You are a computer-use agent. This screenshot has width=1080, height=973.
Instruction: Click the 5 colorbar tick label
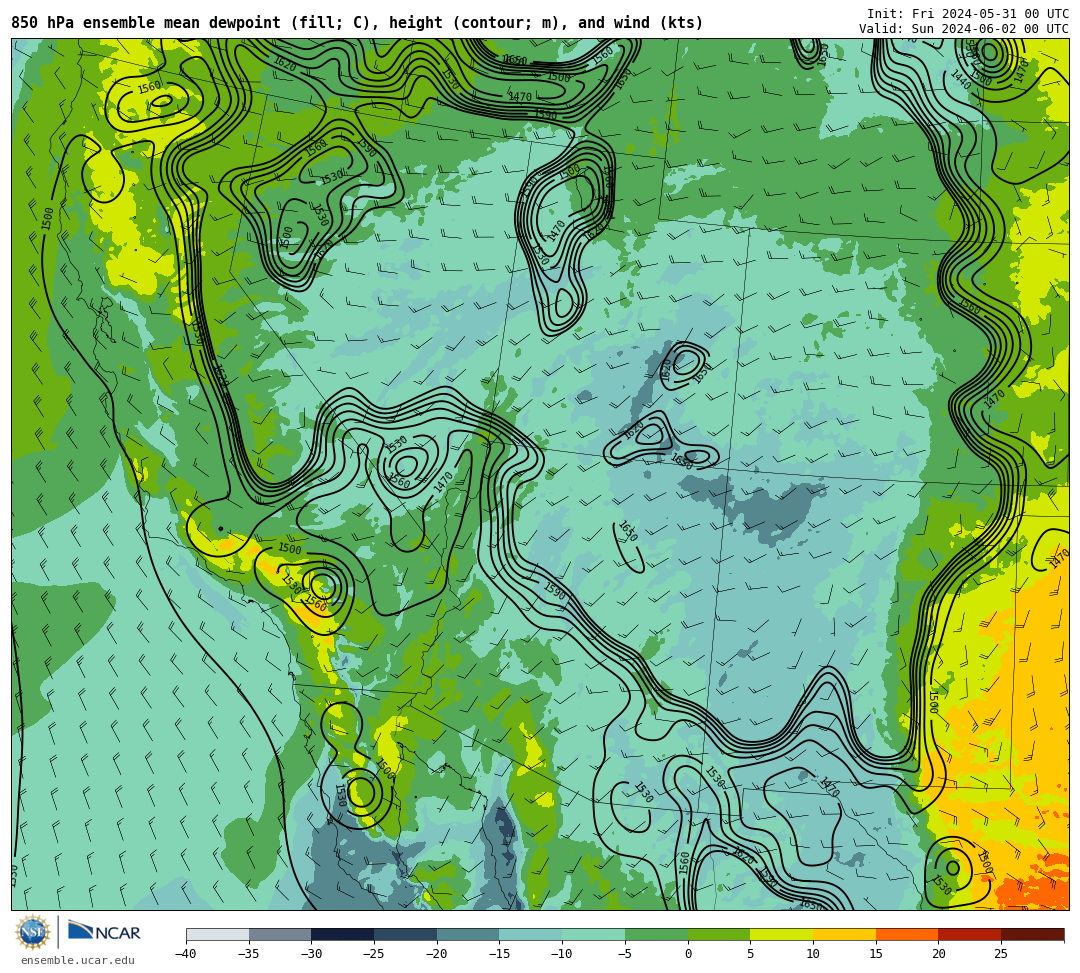[x=750, y=954]
